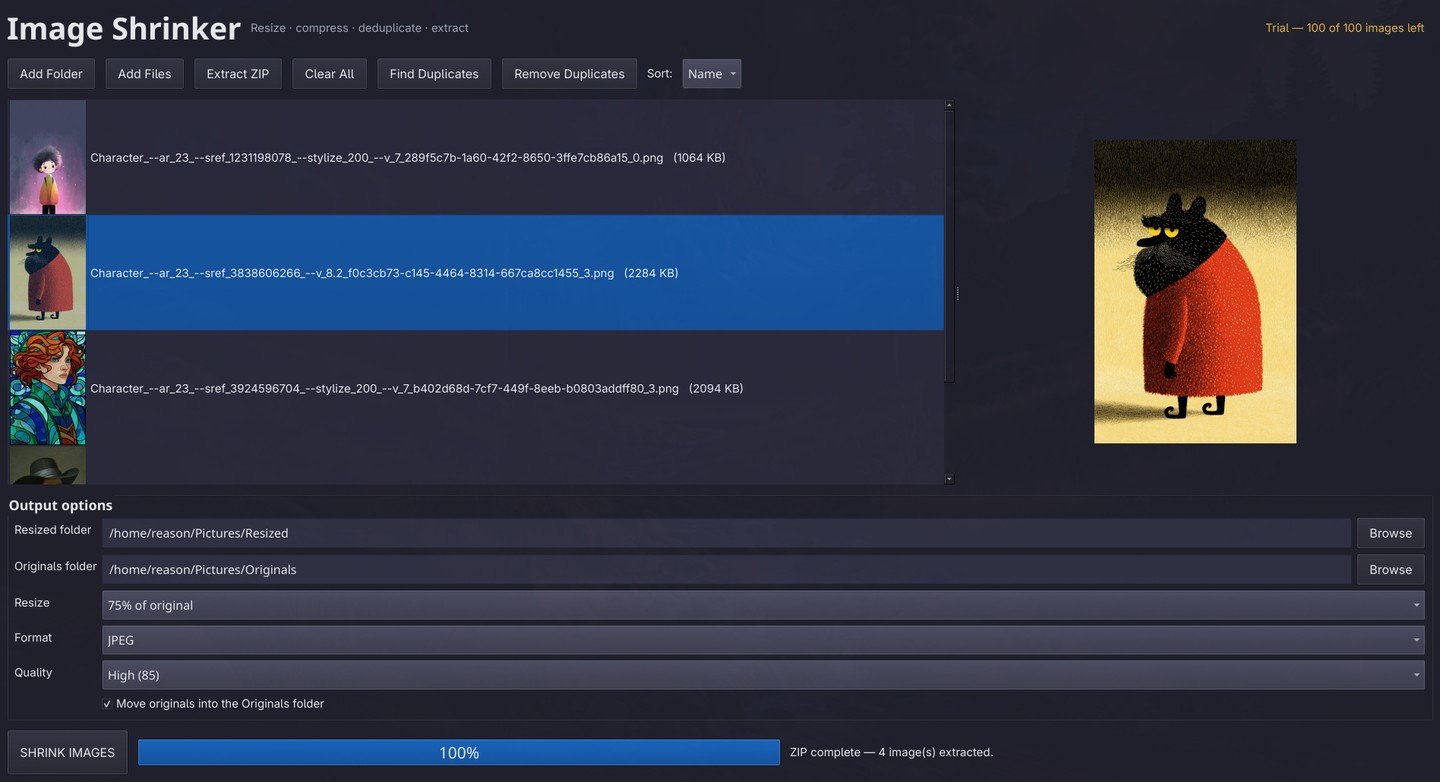This screenshot has height=782, width=1440.
Task: Click the splitter handle beside the preview
Action: (958, 293)
